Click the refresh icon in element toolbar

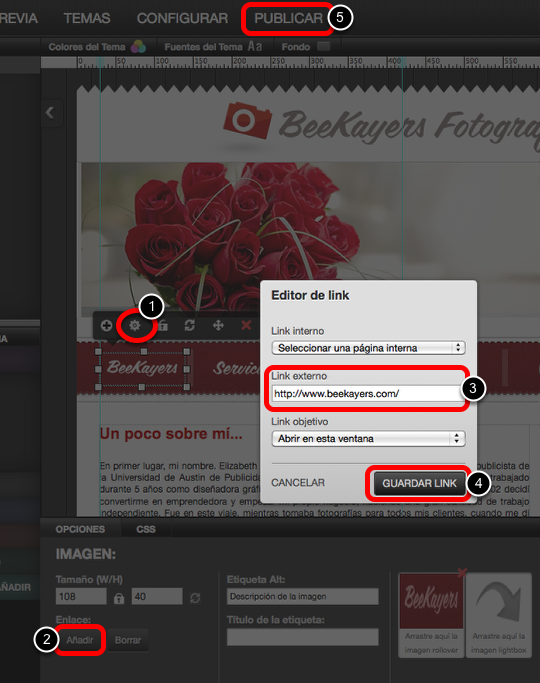coord(189,325)
